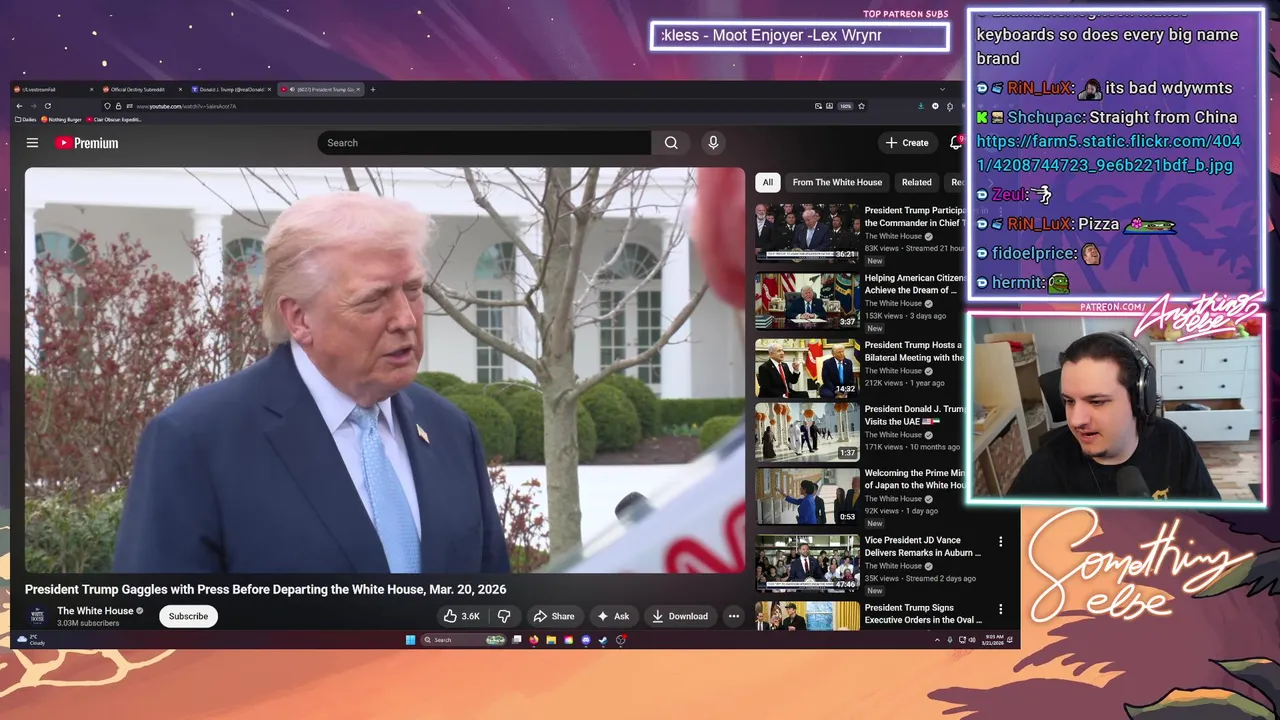Dislike the video with thumbs down

pos(505,616)
